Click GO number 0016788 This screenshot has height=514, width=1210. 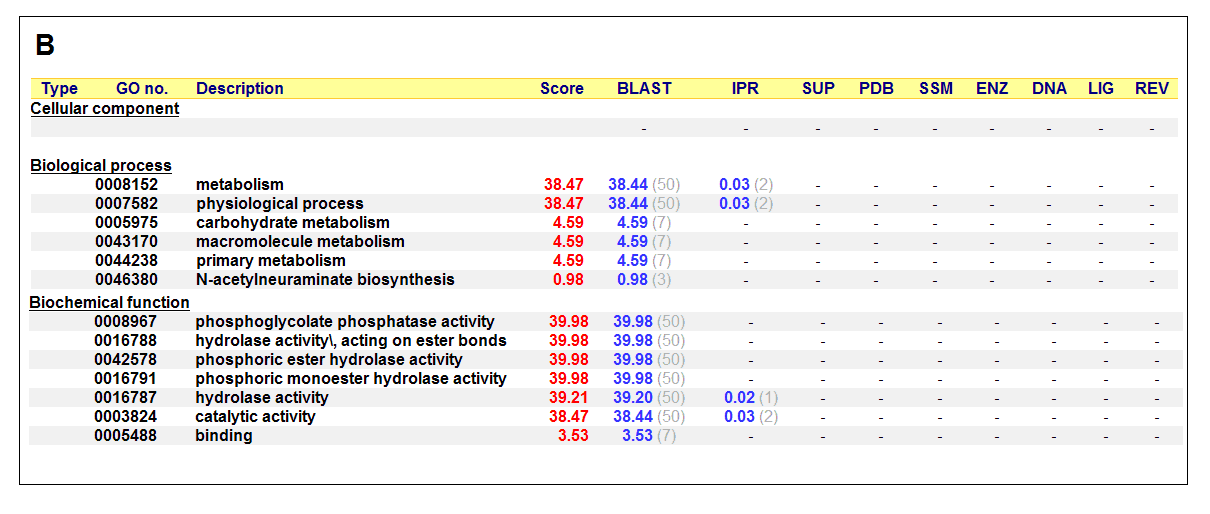[126, 340]
